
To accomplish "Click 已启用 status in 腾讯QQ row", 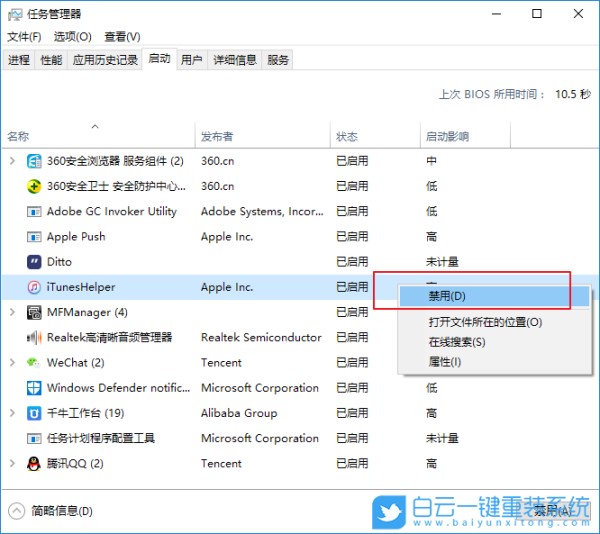I will [352, 464].
